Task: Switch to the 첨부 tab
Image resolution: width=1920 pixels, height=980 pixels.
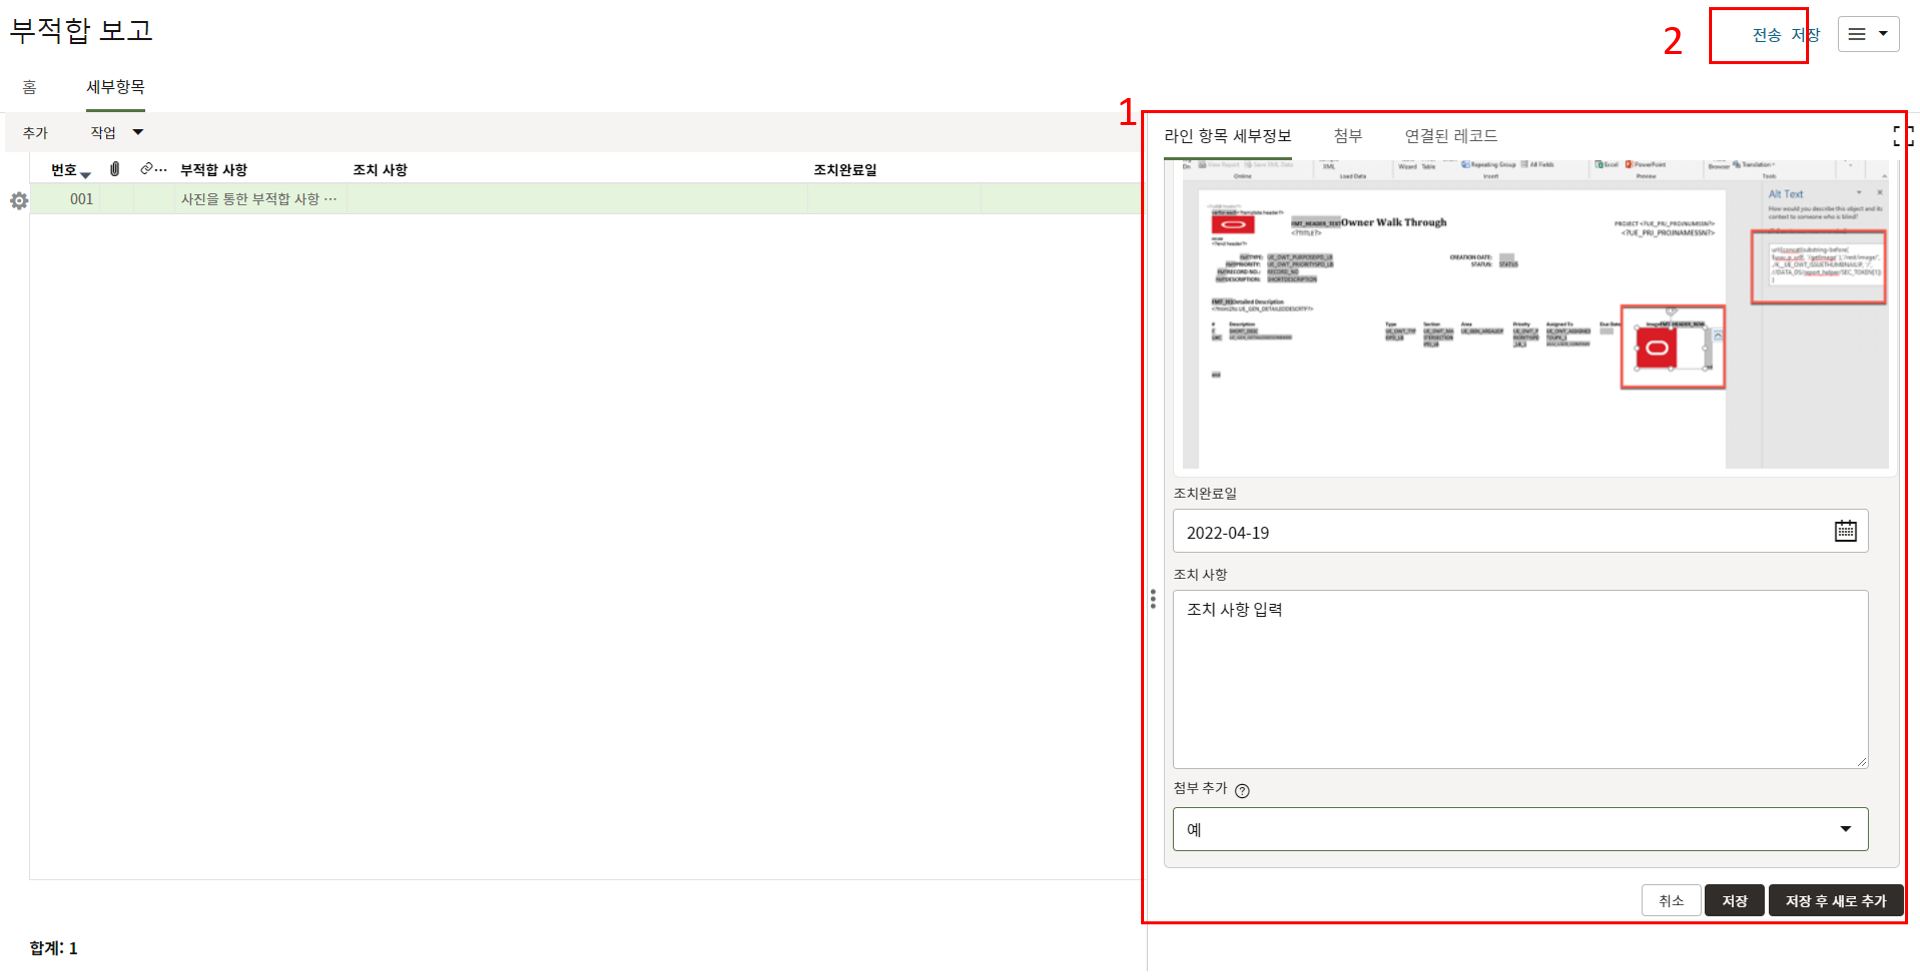Action: 1347,136
